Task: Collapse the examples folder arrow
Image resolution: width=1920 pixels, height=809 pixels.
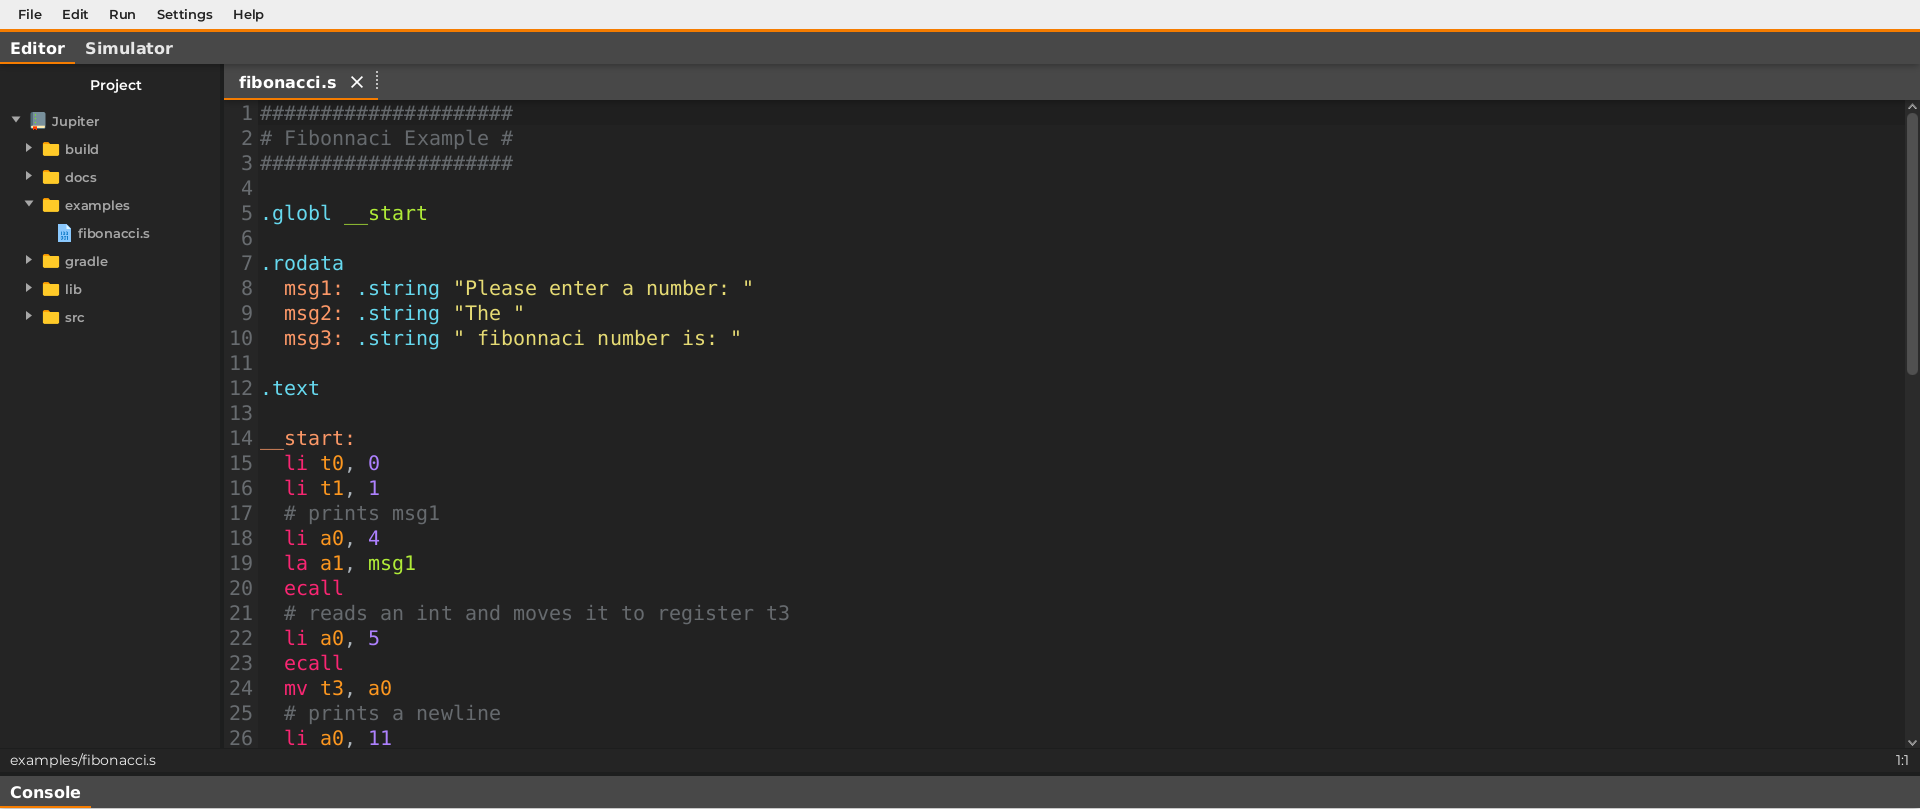Action: point(29,204)
